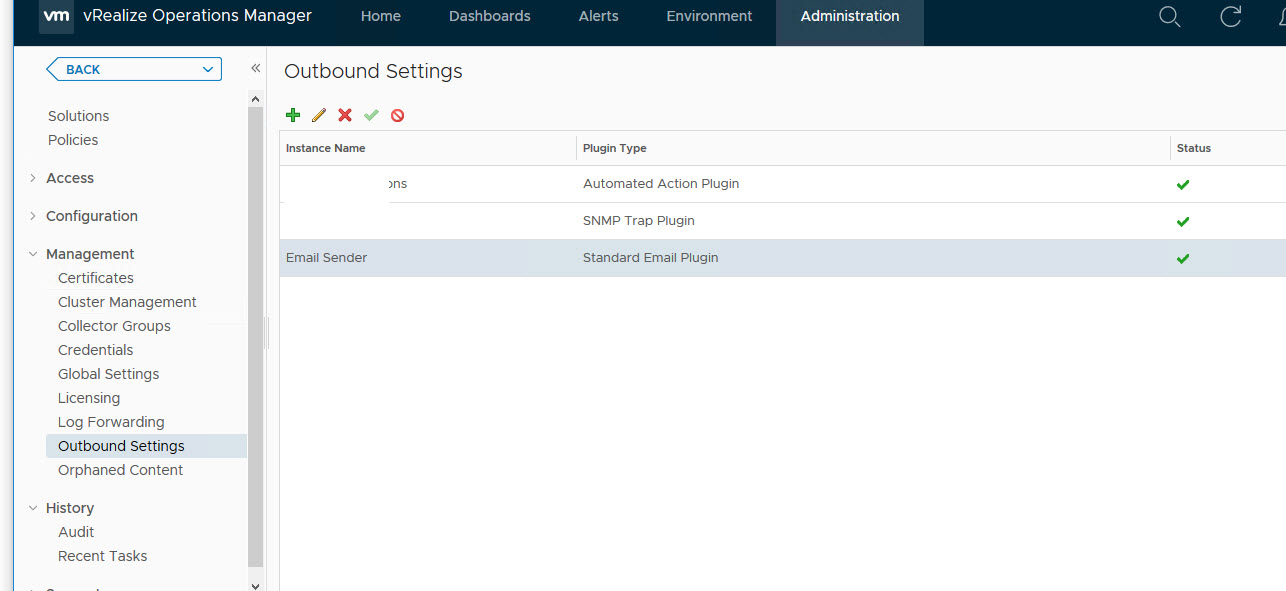Screen dimensions: 1286x591
Task: Collapse the History section
Action: (x=33, y=508)
